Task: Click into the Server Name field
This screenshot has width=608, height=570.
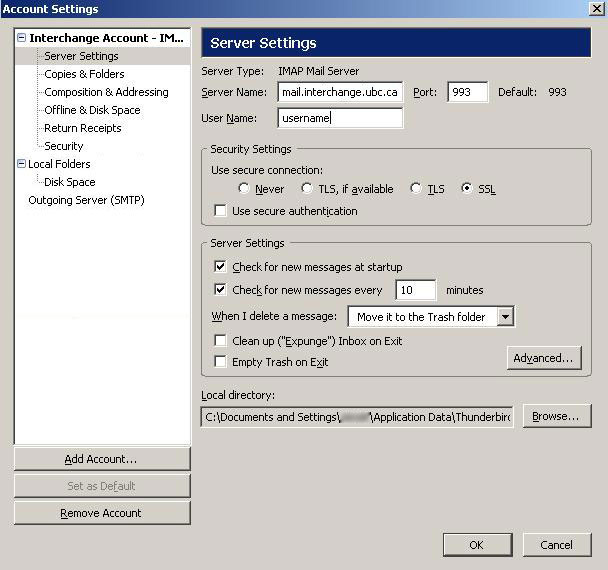Action: pos(340,92)
